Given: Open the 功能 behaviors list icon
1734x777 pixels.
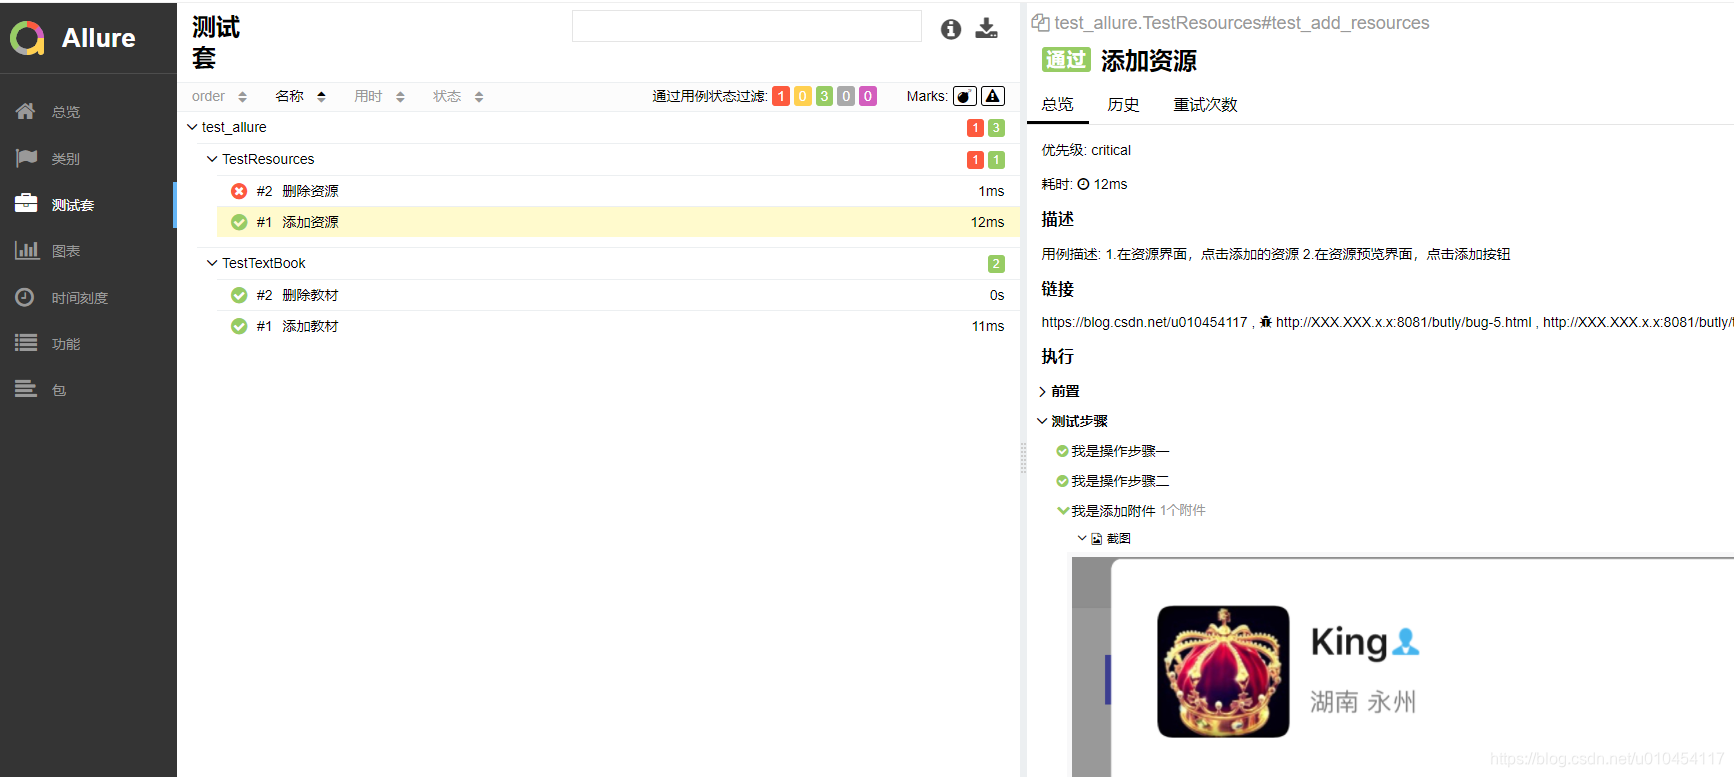Looking at the screenshot, I should click(x=26, y=343).
